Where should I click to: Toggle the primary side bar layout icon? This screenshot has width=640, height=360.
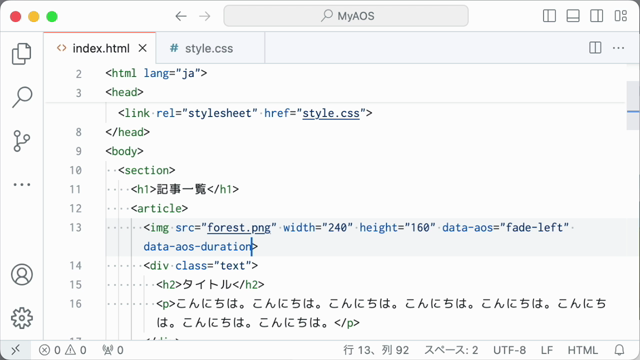pyautogui.click(x=549, y=16)
